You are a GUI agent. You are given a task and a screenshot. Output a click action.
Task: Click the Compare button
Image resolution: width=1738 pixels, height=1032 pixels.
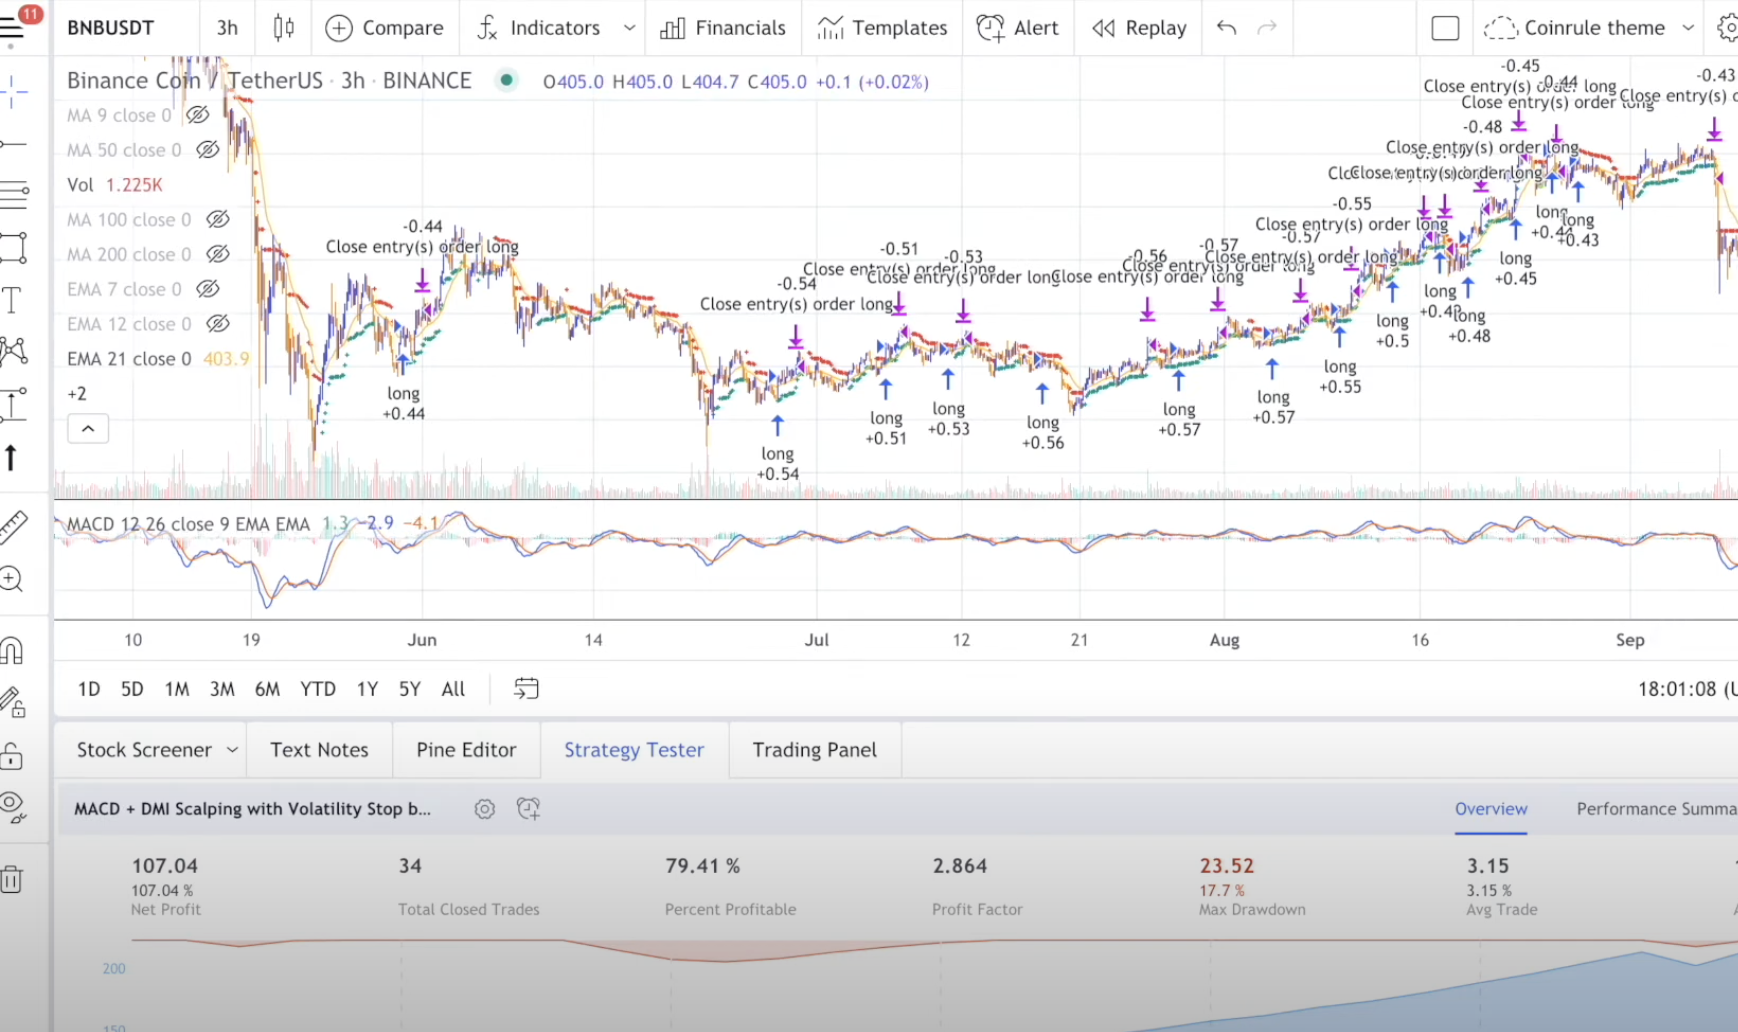384,28
